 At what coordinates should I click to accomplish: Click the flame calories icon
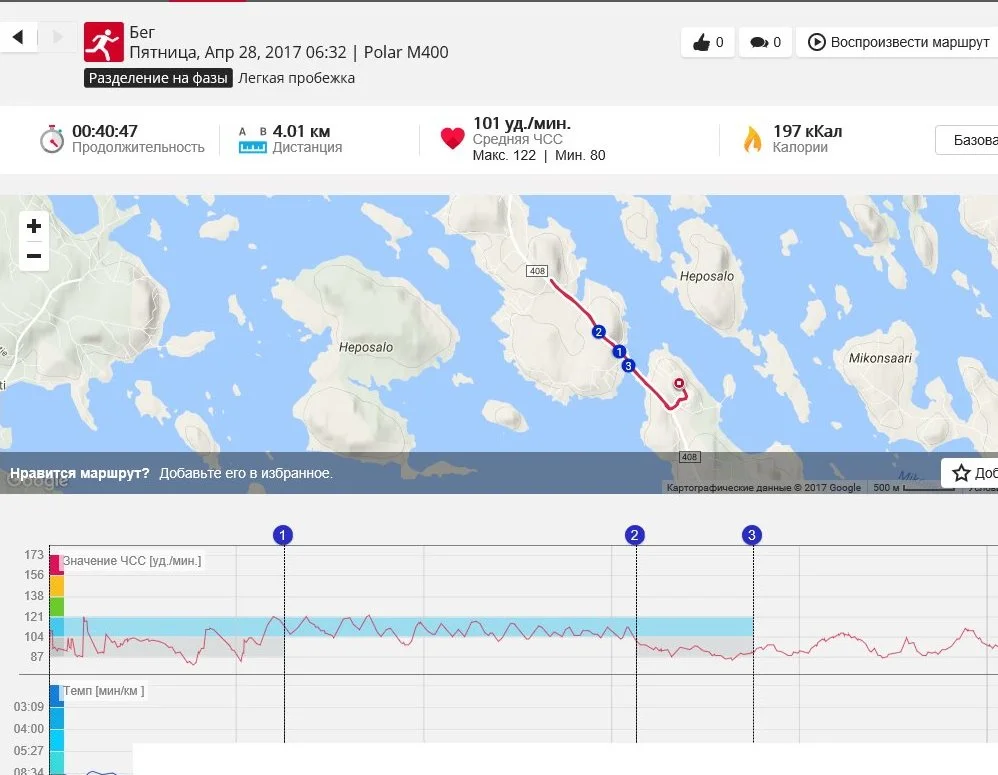pos(752,139)
